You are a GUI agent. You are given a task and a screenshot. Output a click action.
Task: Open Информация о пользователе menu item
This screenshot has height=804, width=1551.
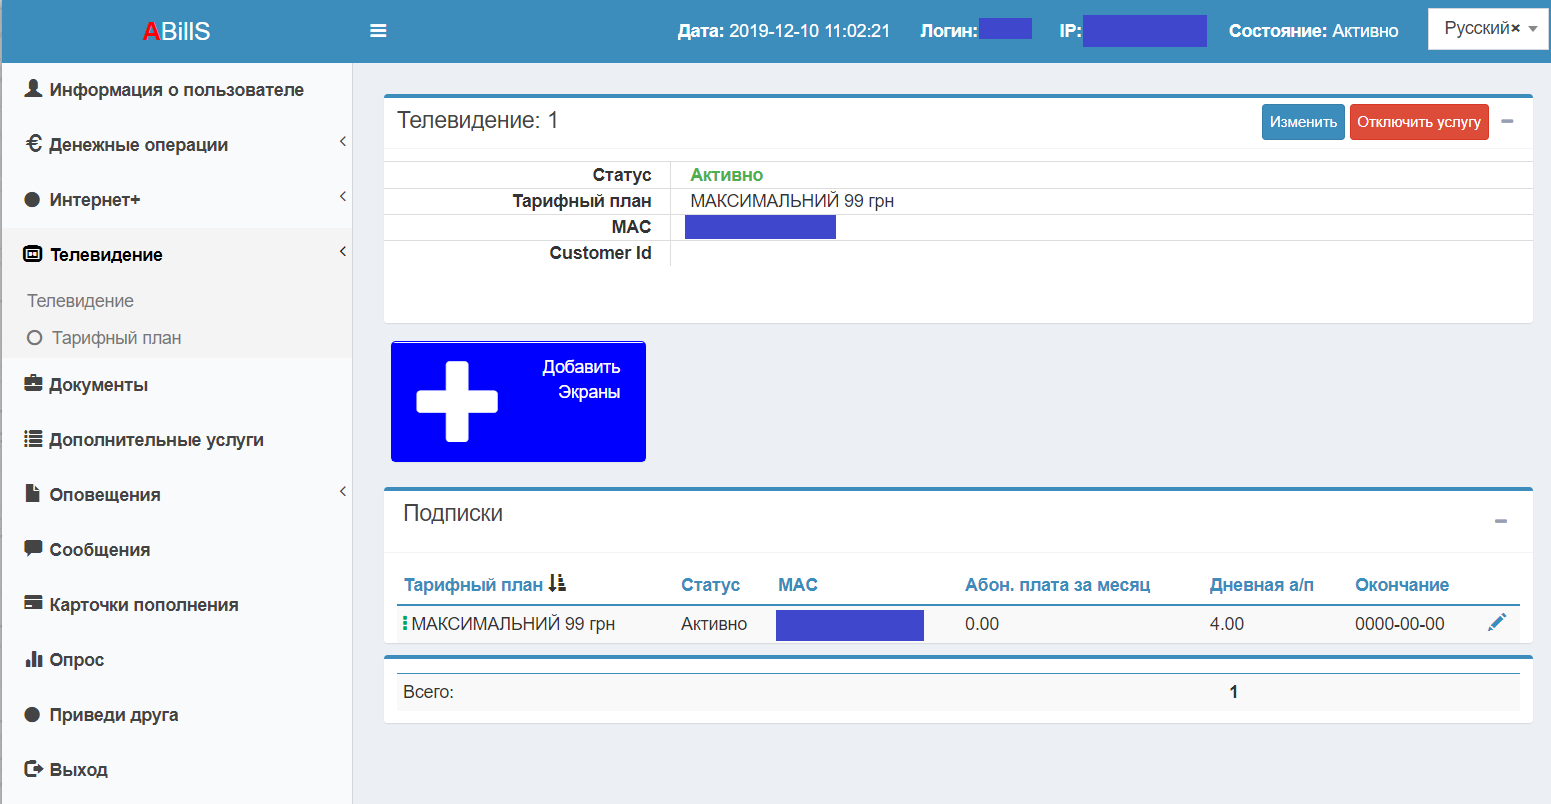click(176, 90)
